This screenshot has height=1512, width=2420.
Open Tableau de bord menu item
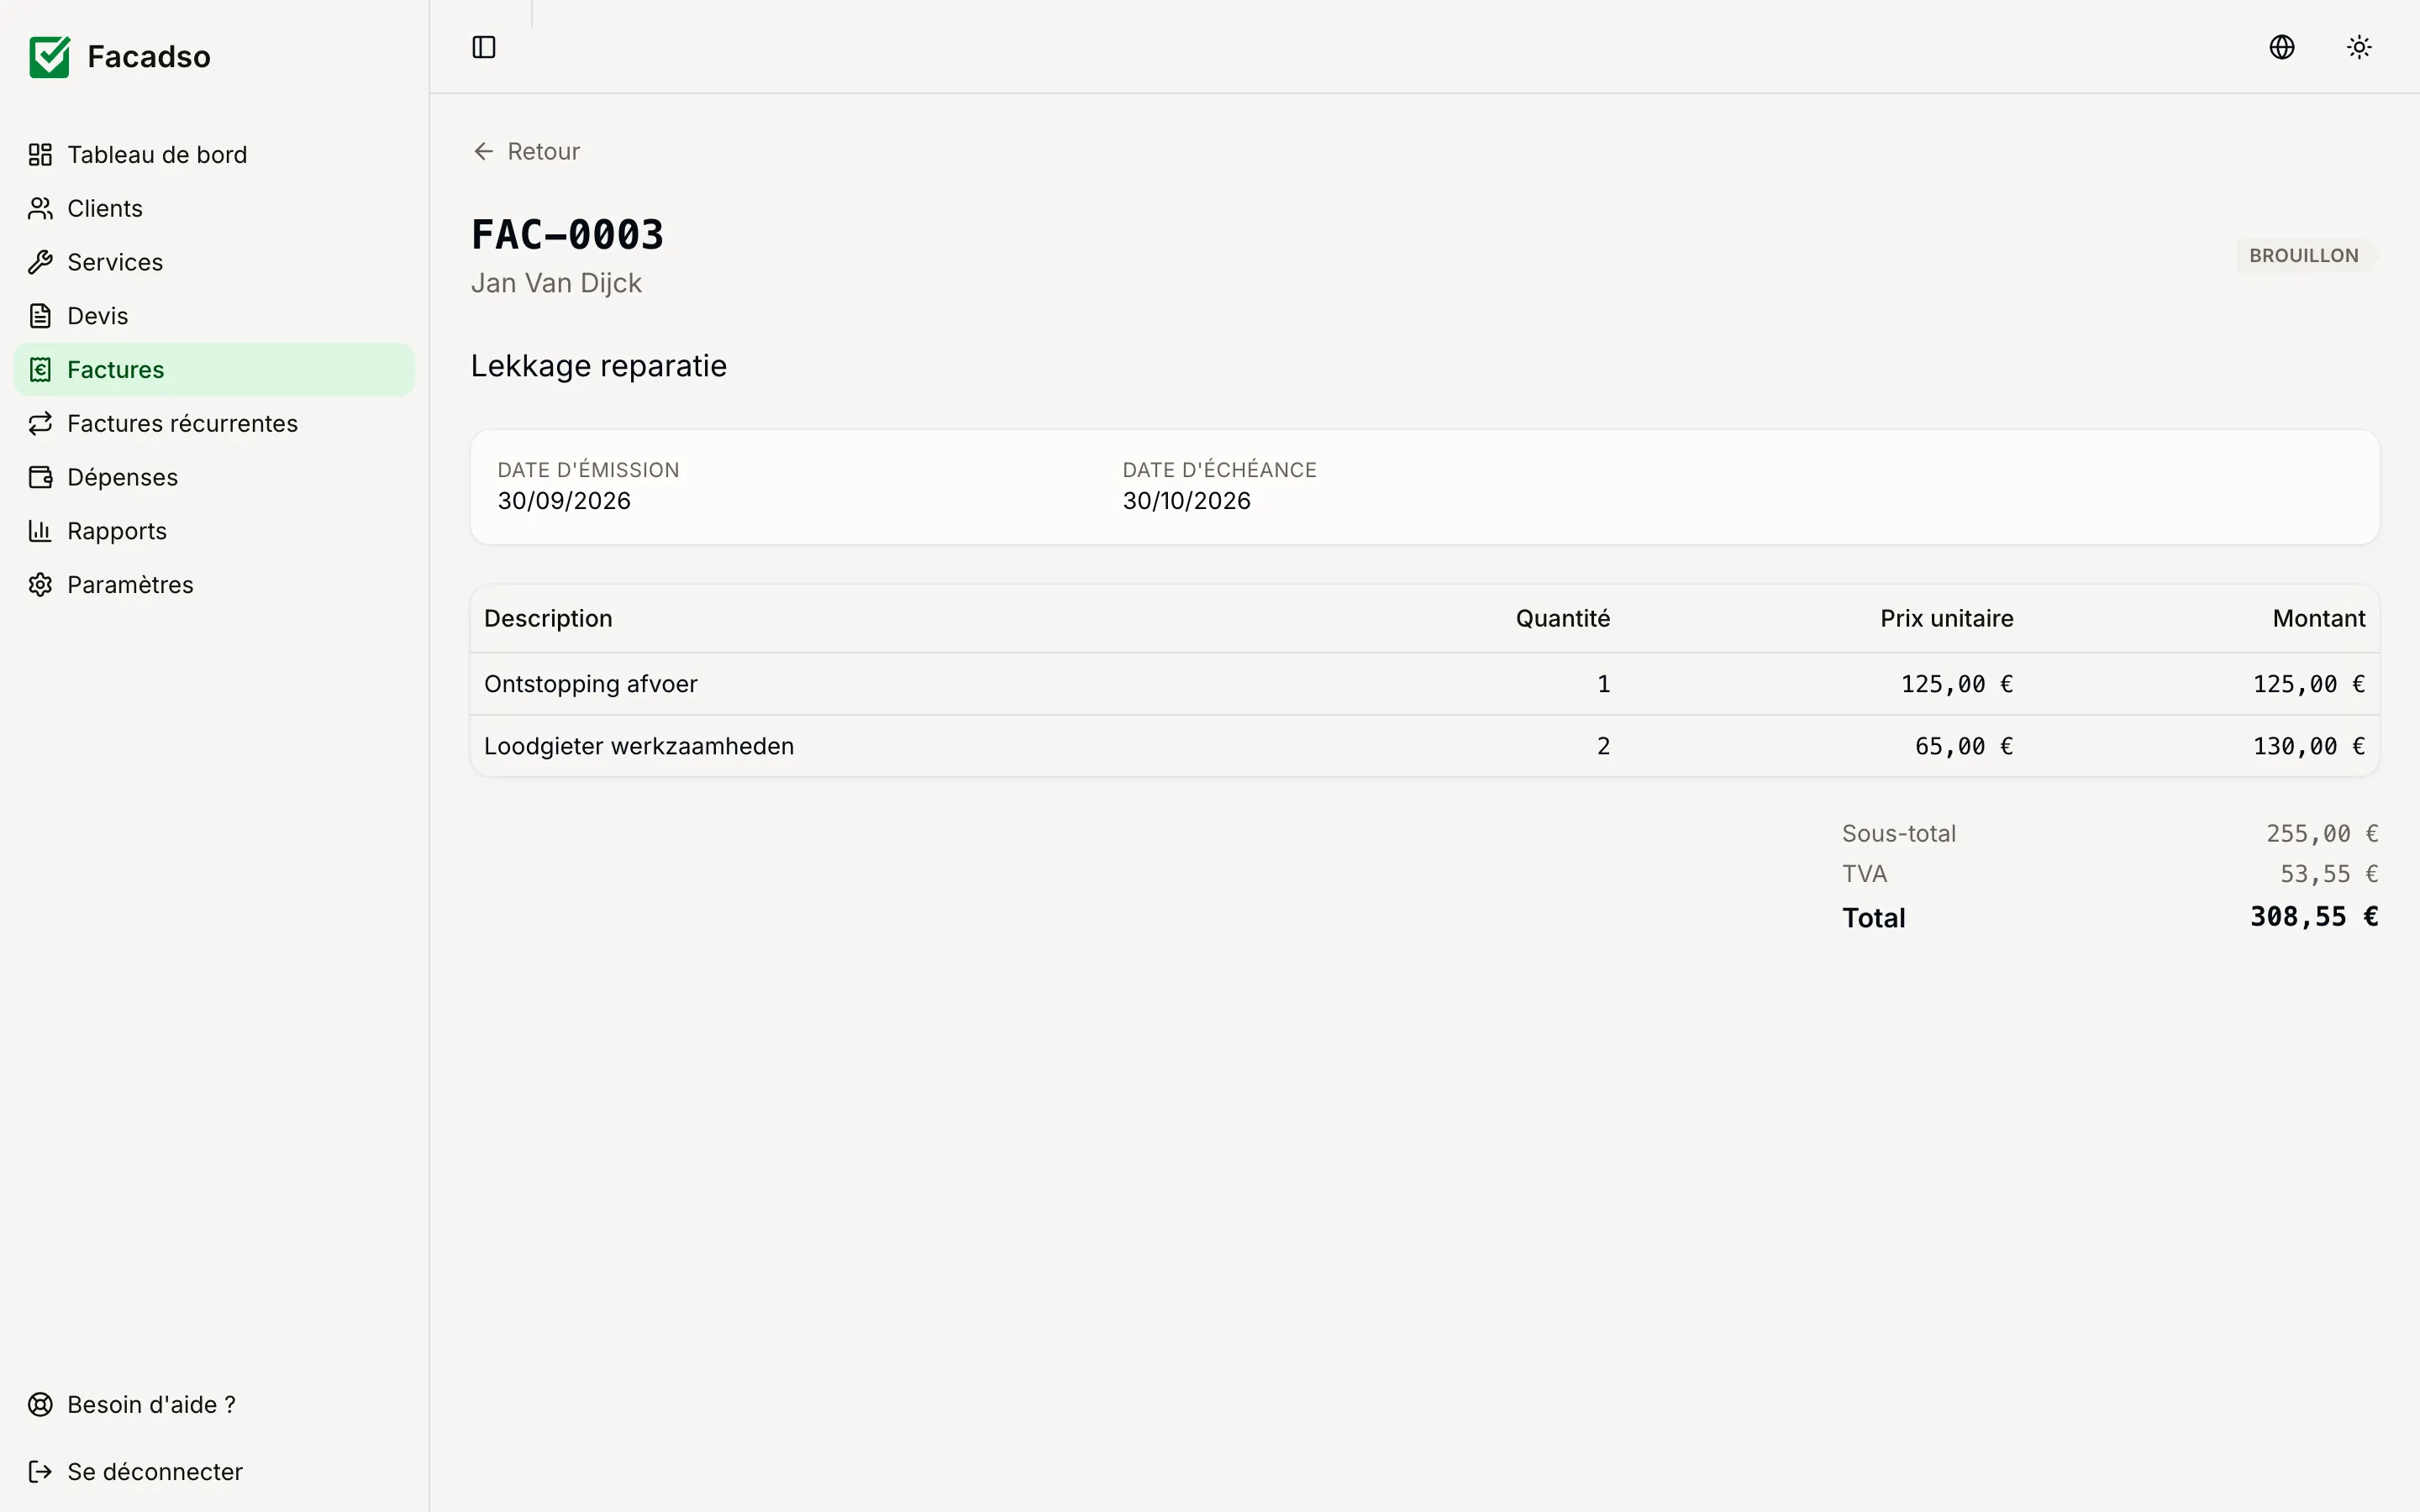coord(214,155)
